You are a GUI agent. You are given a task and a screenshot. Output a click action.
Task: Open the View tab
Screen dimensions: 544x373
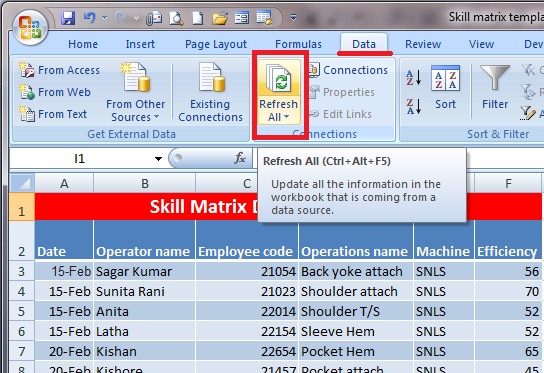coord(481,44)
